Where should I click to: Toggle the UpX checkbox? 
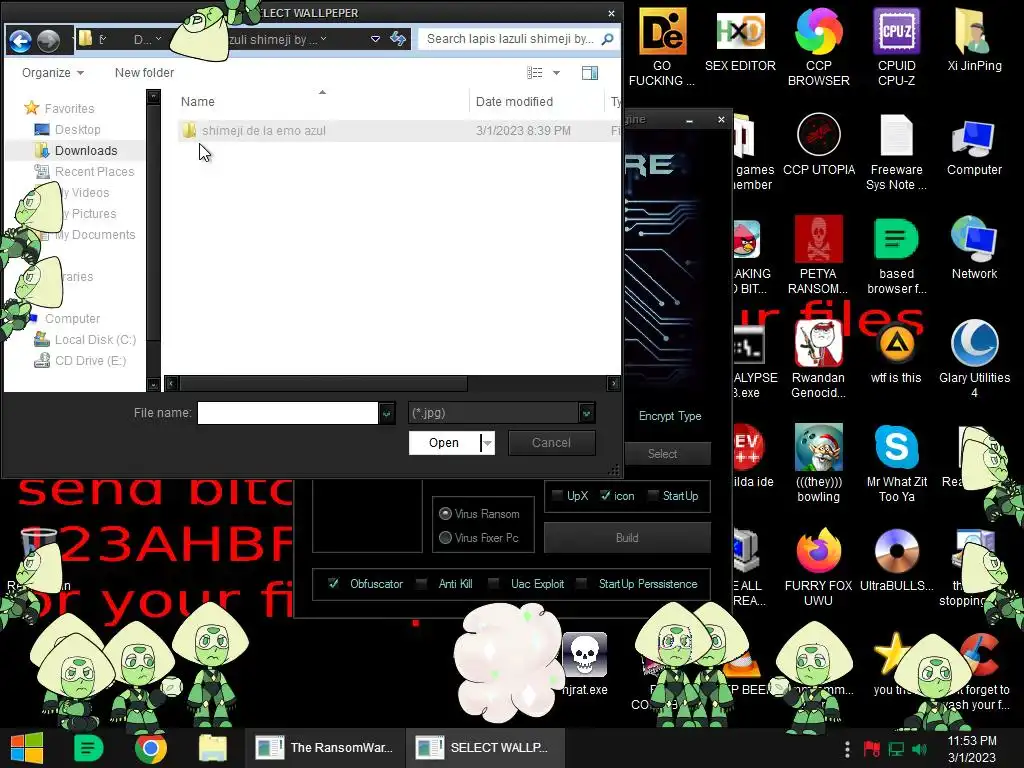tap(558, 496)
